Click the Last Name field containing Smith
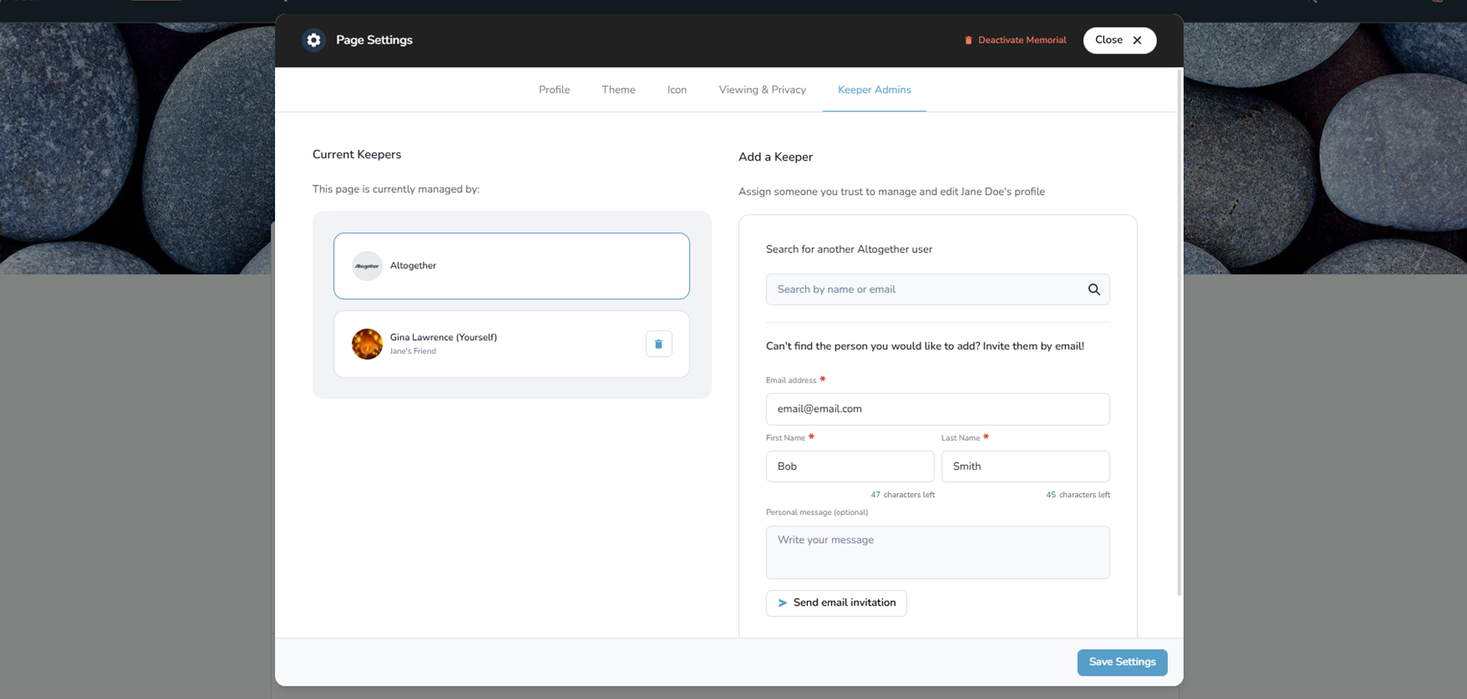 pos(1025,466)
